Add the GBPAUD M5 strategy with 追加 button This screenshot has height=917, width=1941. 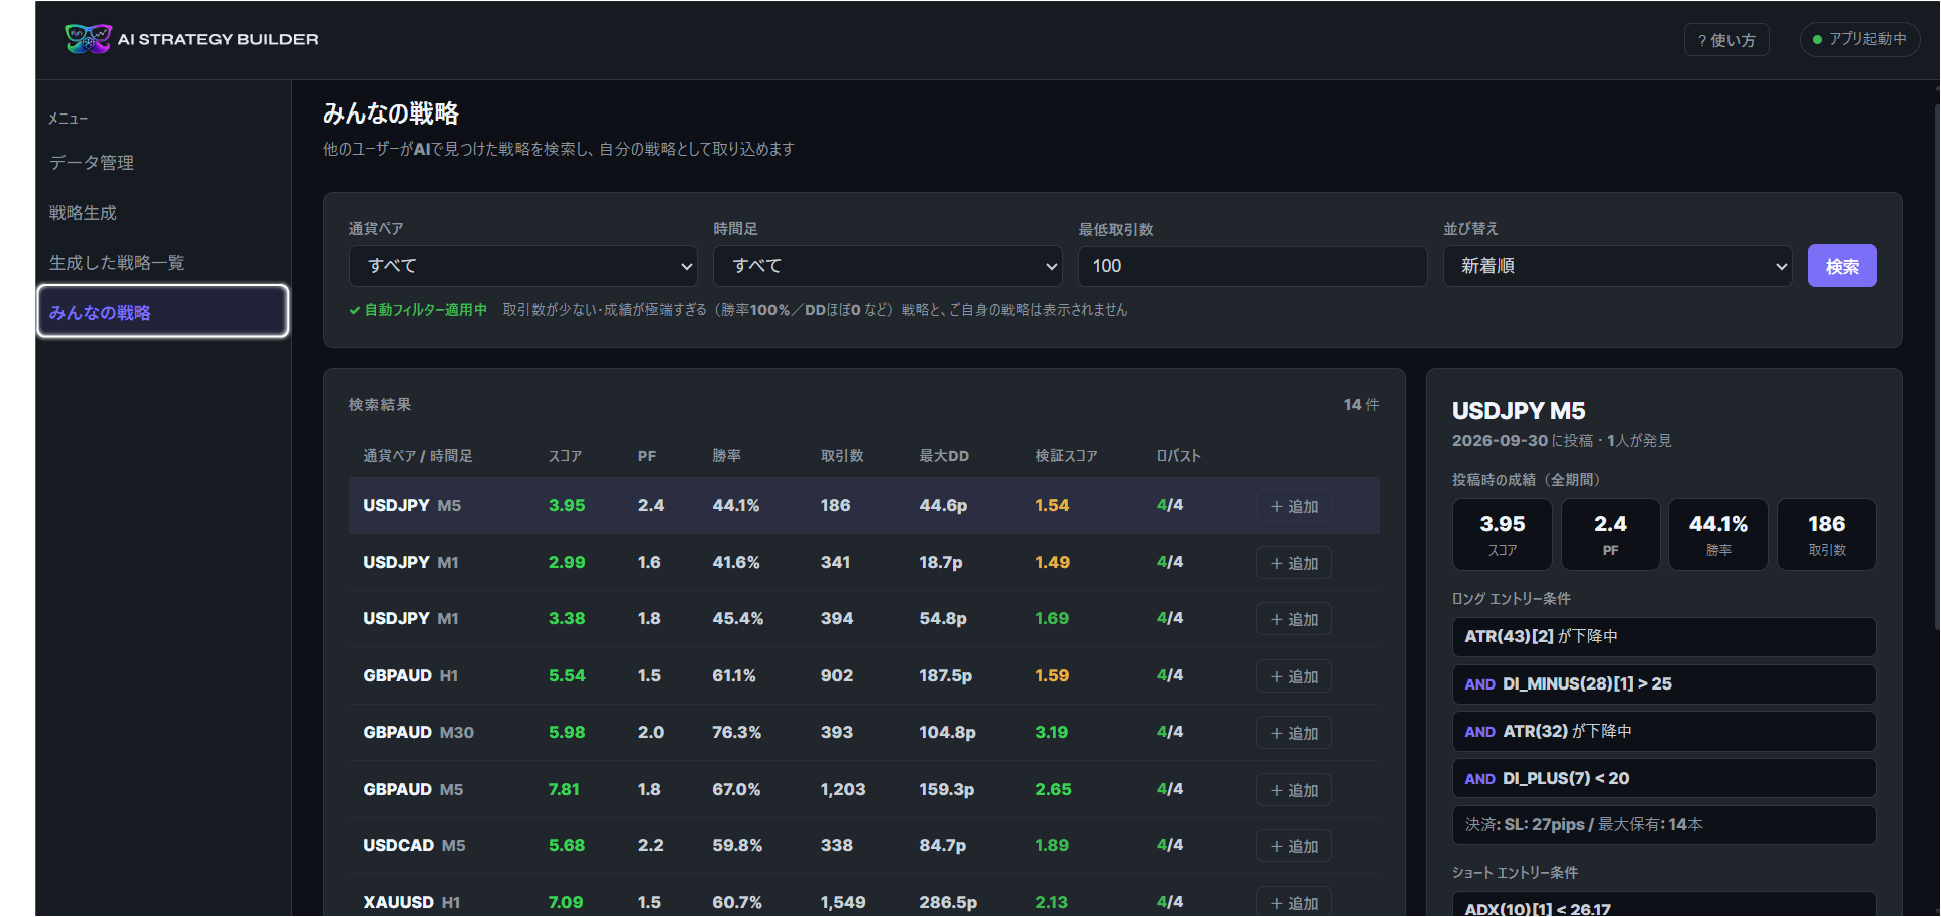coord(1293,790)
